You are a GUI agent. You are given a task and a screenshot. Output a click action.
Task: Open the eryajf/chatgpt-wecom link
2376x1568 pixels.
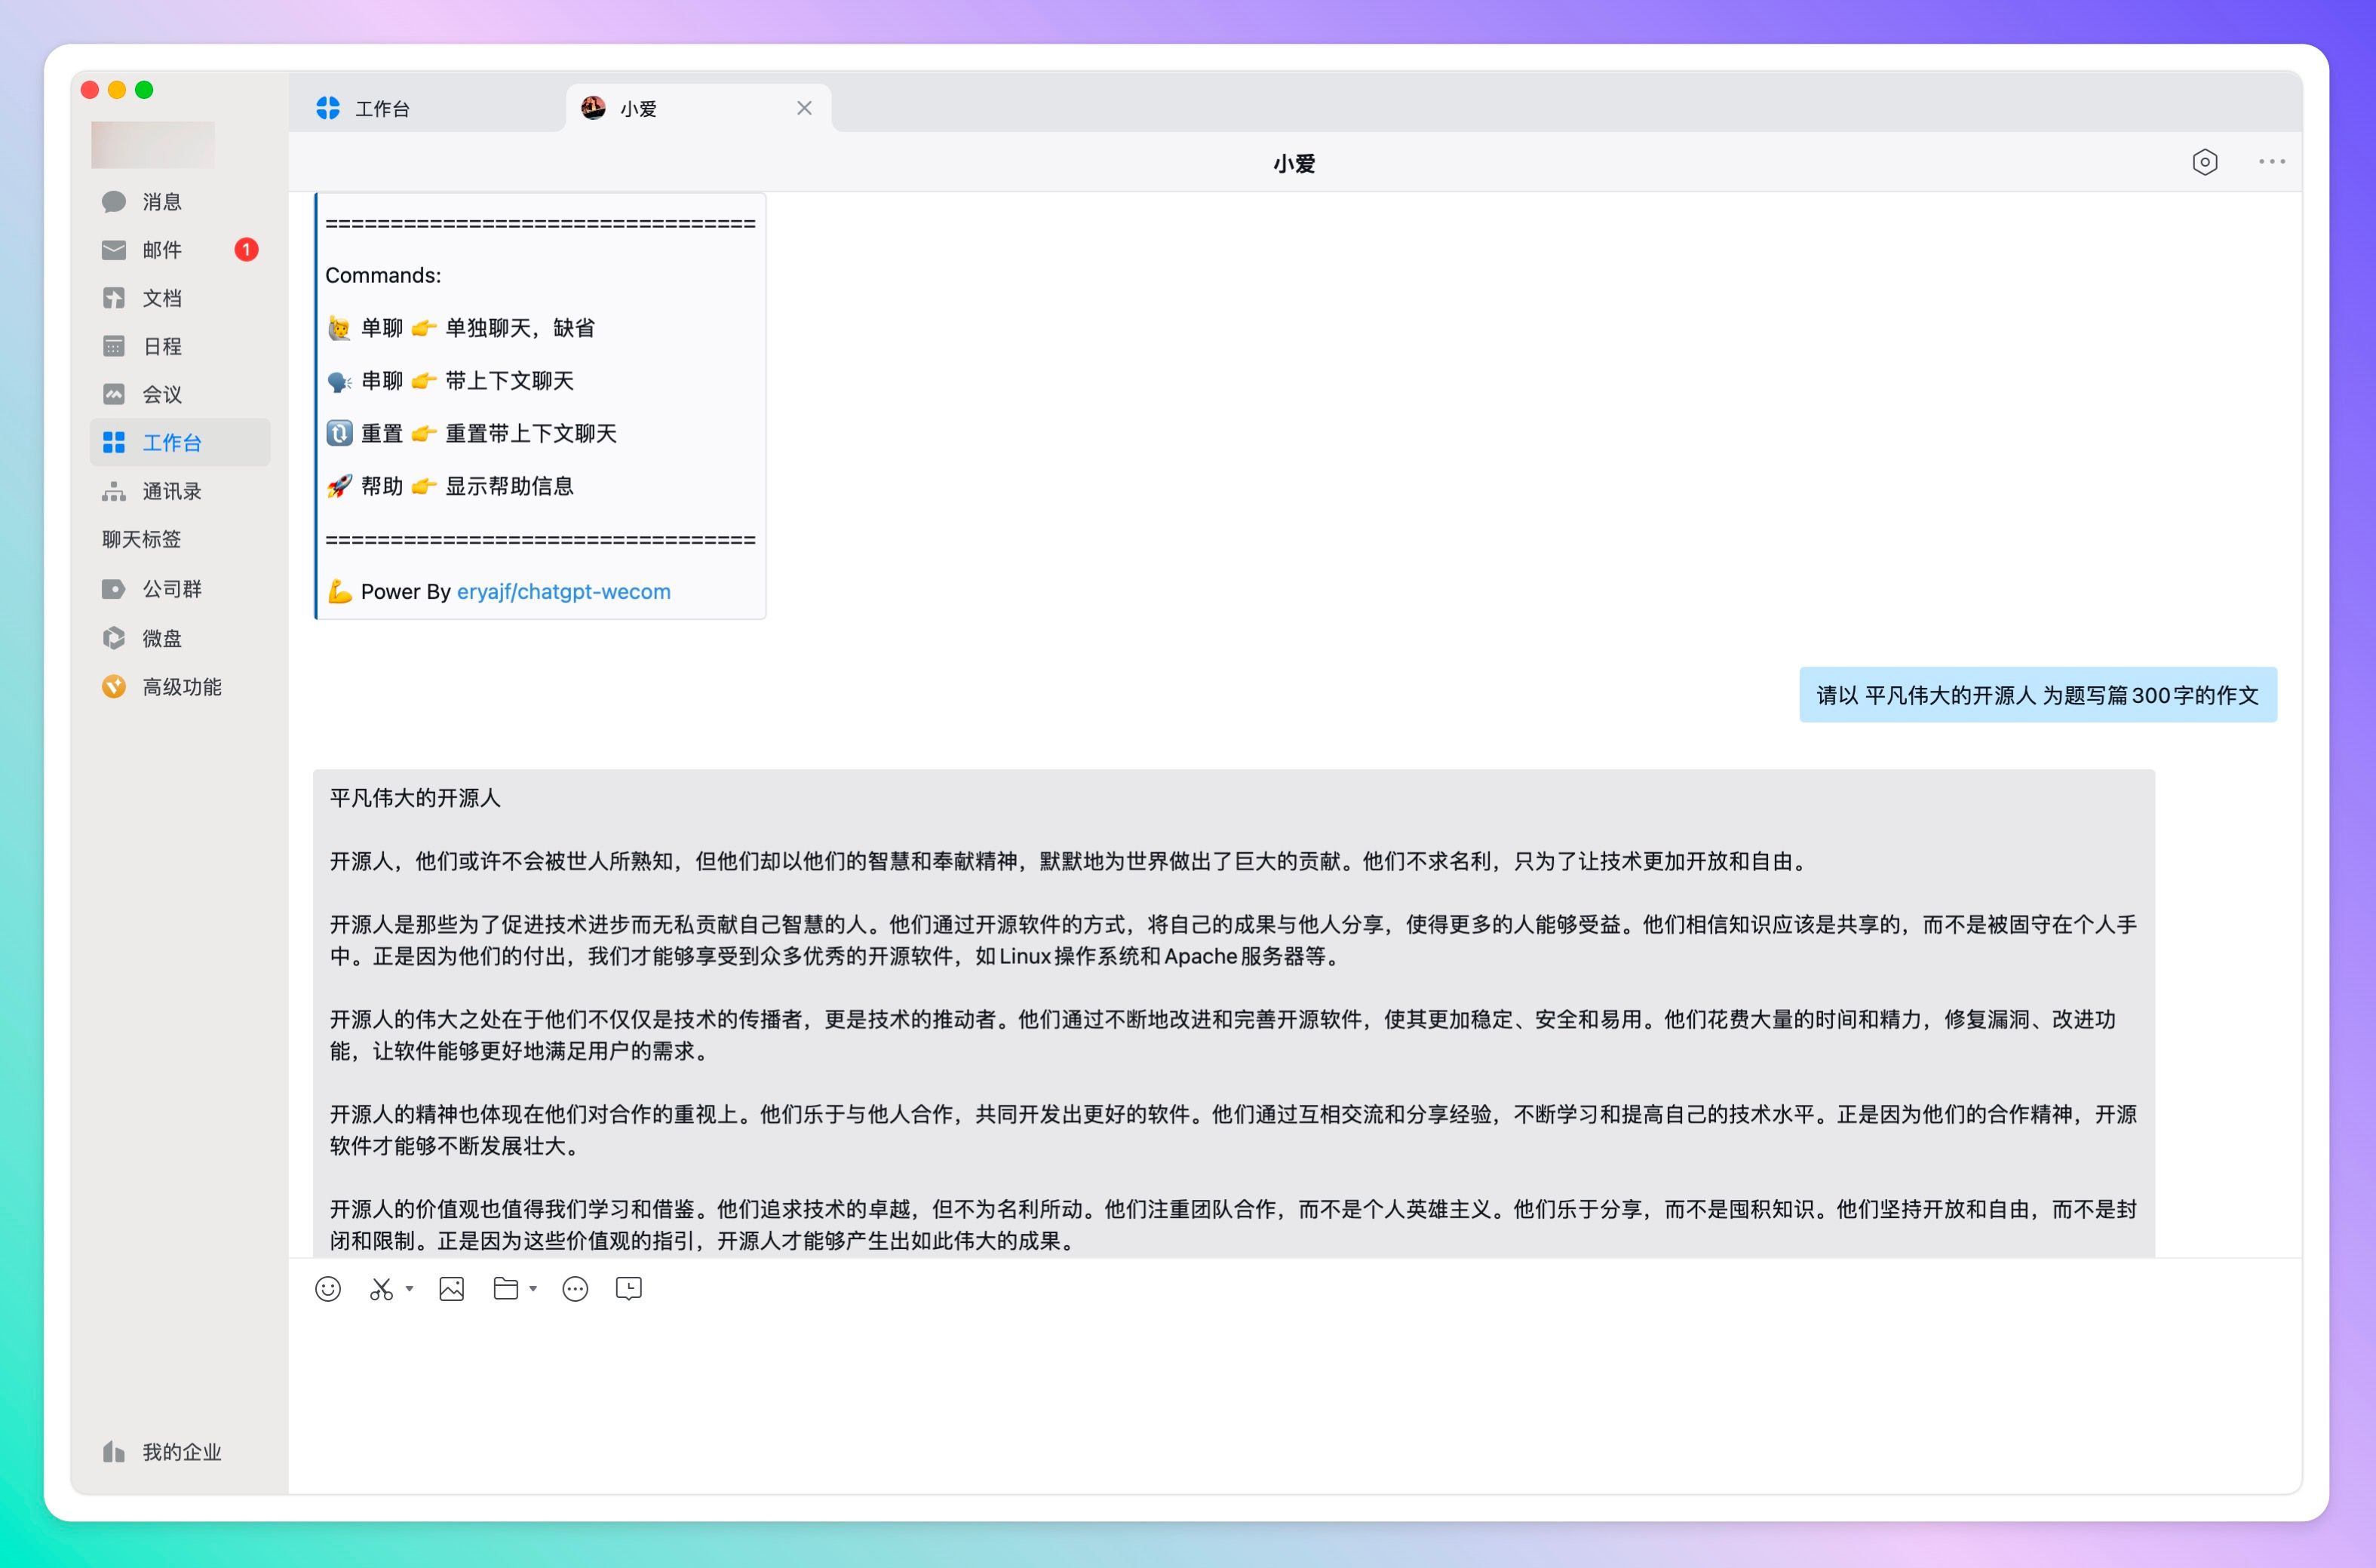pos(563,592)
